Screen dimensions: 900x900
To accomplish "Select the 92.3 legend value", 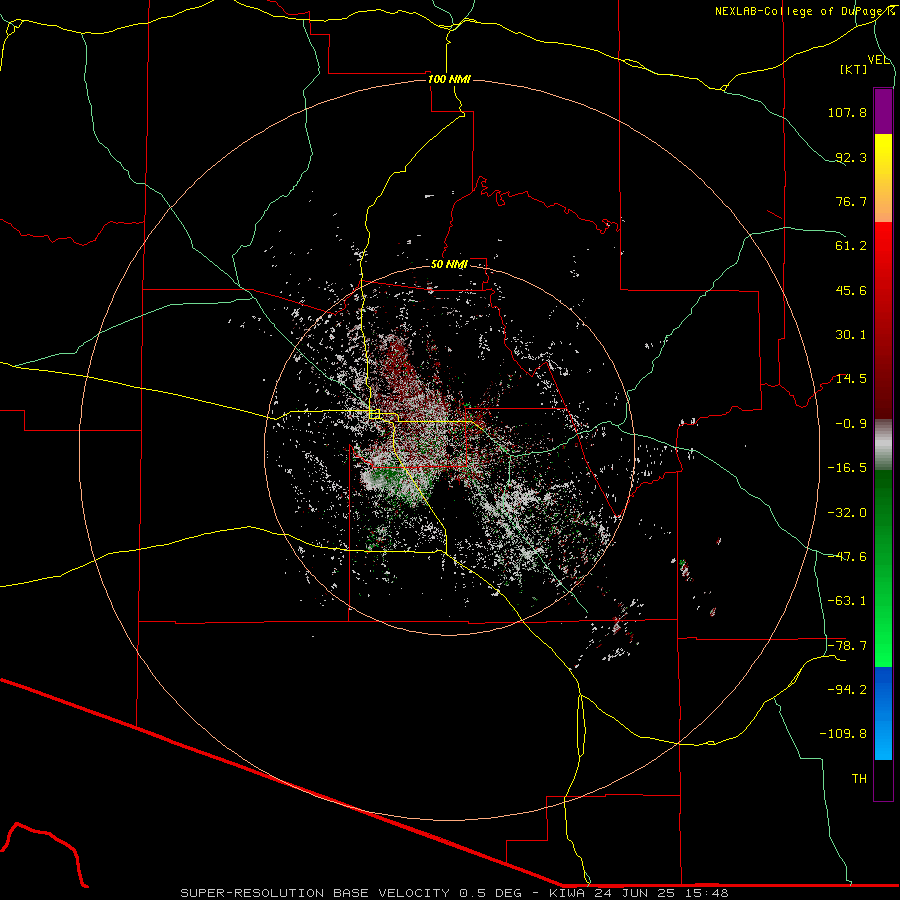I will [x=851, y=157].
